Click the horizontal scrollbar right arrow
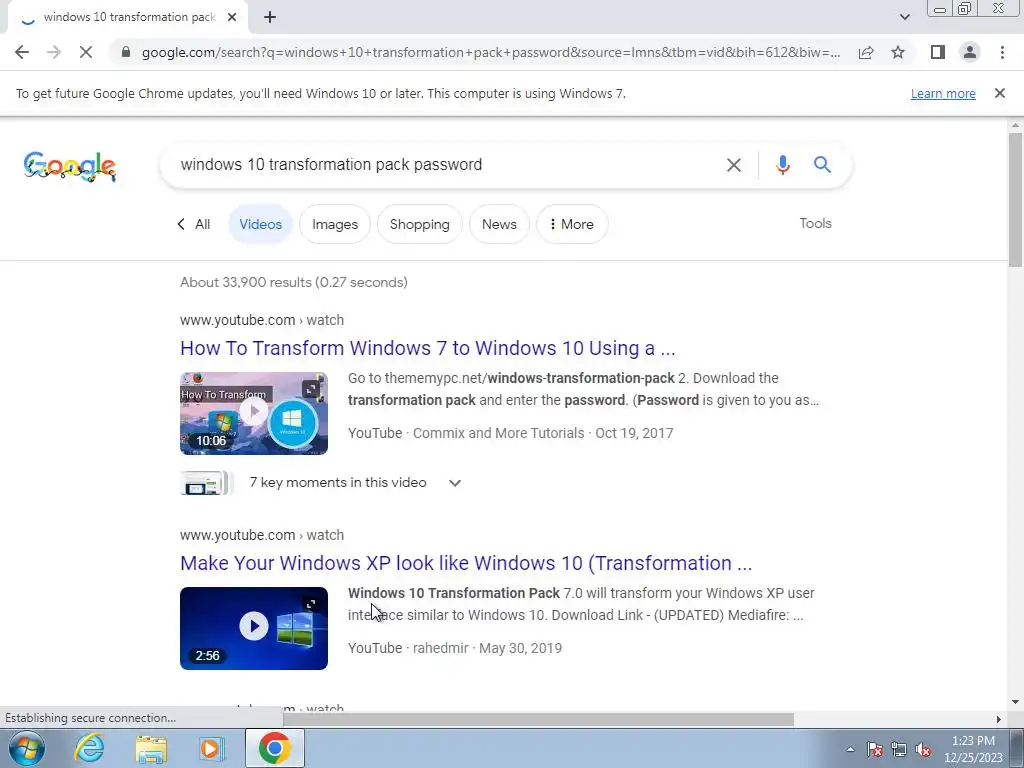1024x768 pixels. point(998,719)
